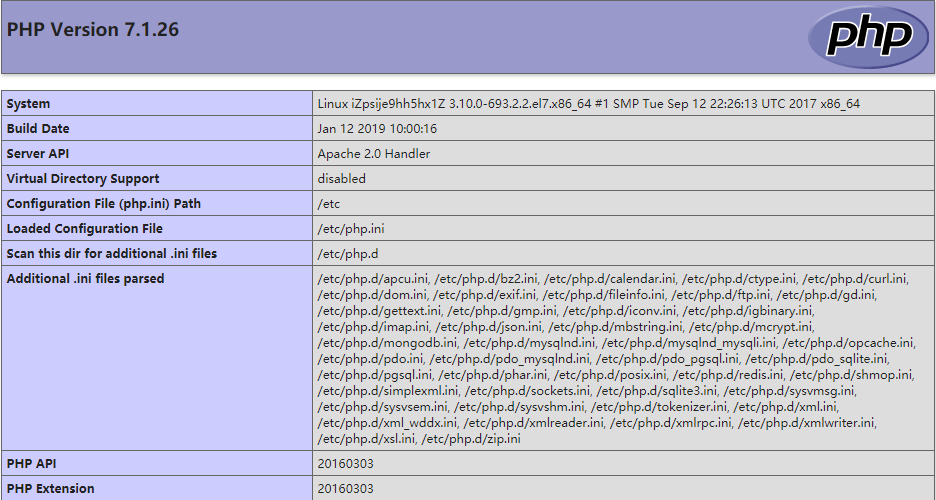Select the Linux system info value
Screen dimensions: 936x500
coord(589,103)
